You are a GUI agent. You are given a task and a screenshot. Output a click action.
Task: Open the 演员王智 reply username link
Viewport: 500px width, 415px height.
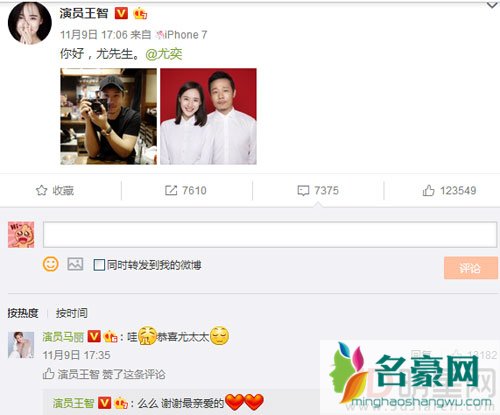73,403
